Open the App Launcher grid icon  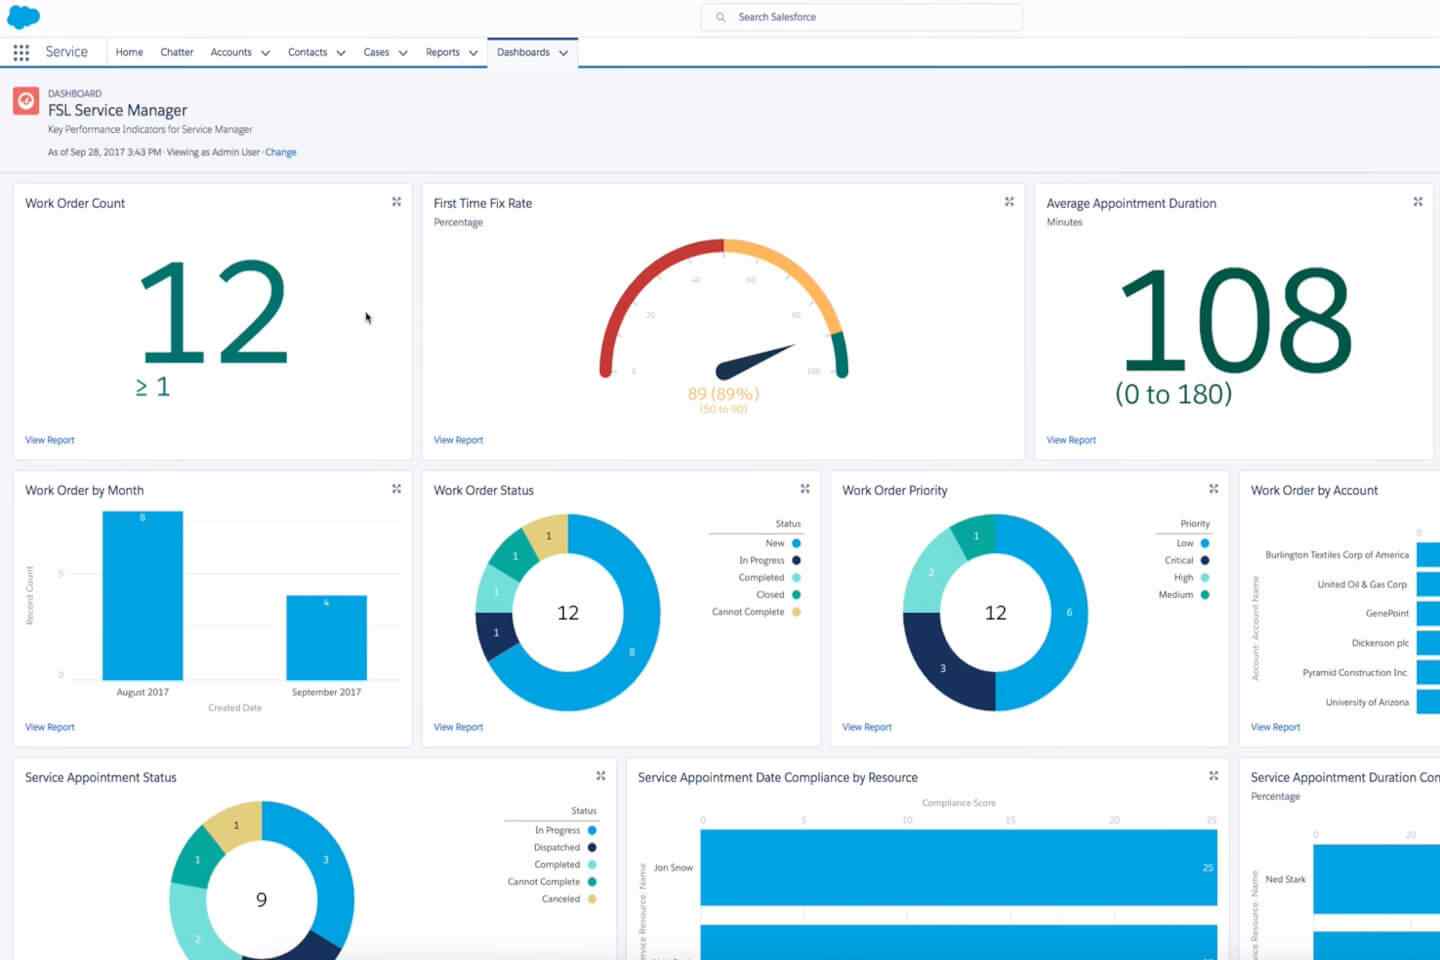click(21, 52)
